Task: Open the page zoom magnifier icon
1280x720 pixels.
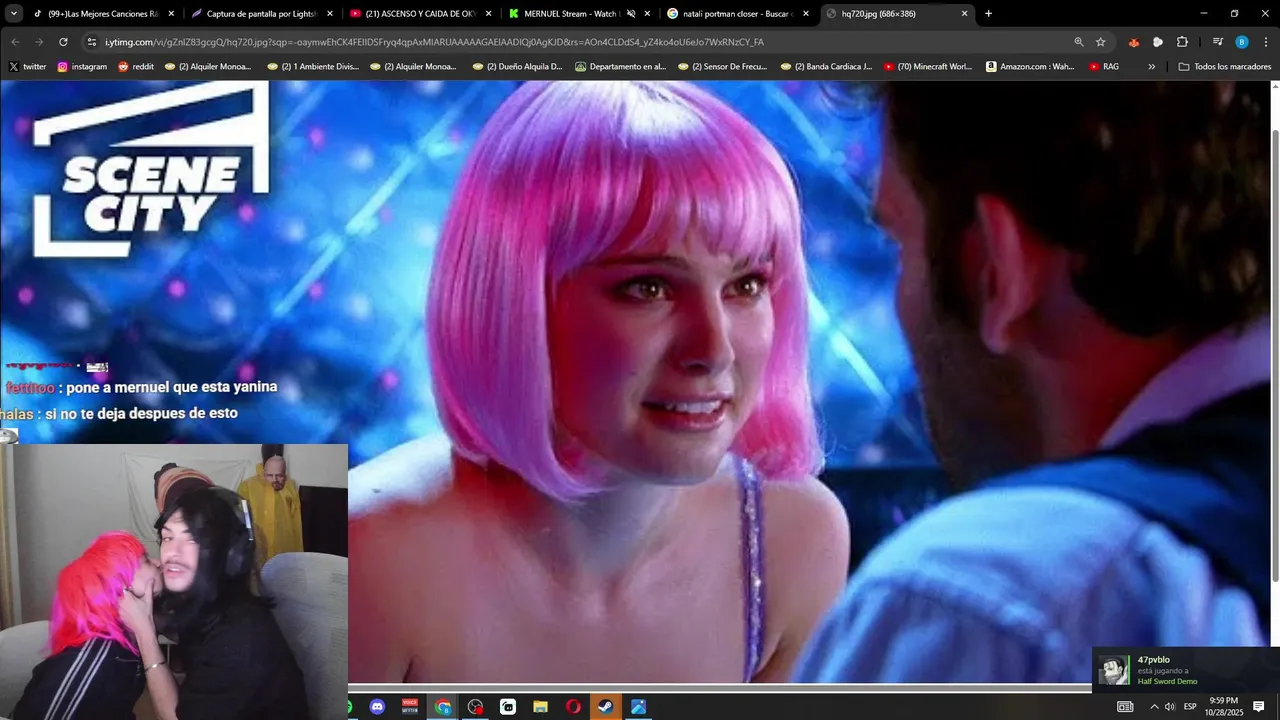Action: (1078, 42)
